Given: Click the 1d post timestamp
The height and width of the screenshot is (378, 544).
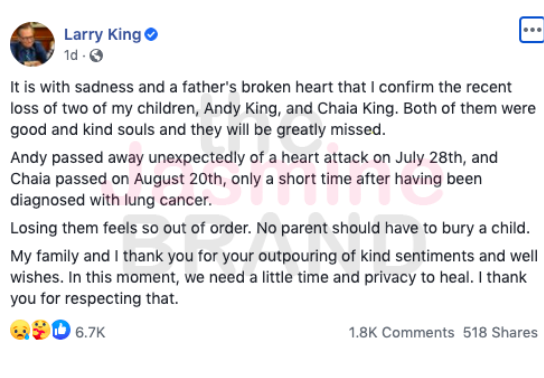Looking at the screenshot, I should (x=71, y=55).
